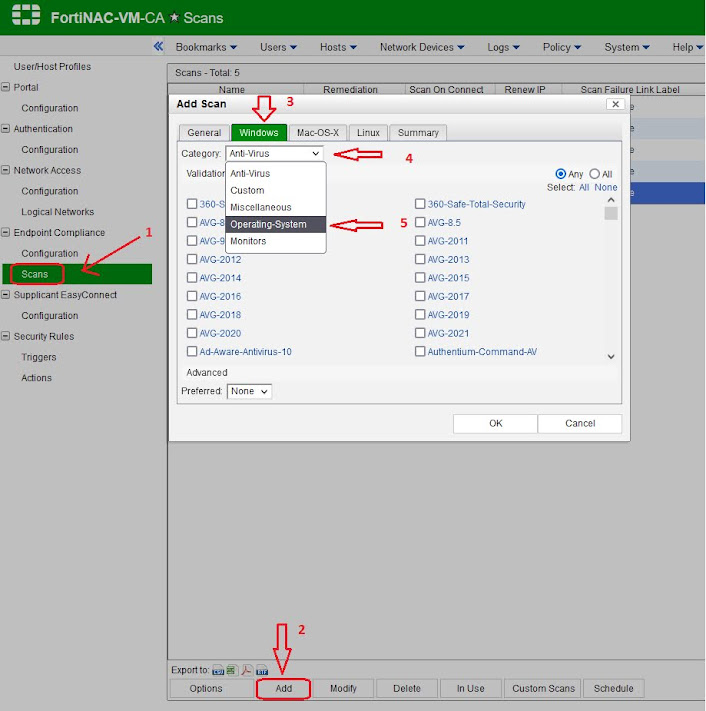Check Ad-Aware-Antivirus-10 checkbox
This screenshot has height=711, width=706.
coord(192,351)
